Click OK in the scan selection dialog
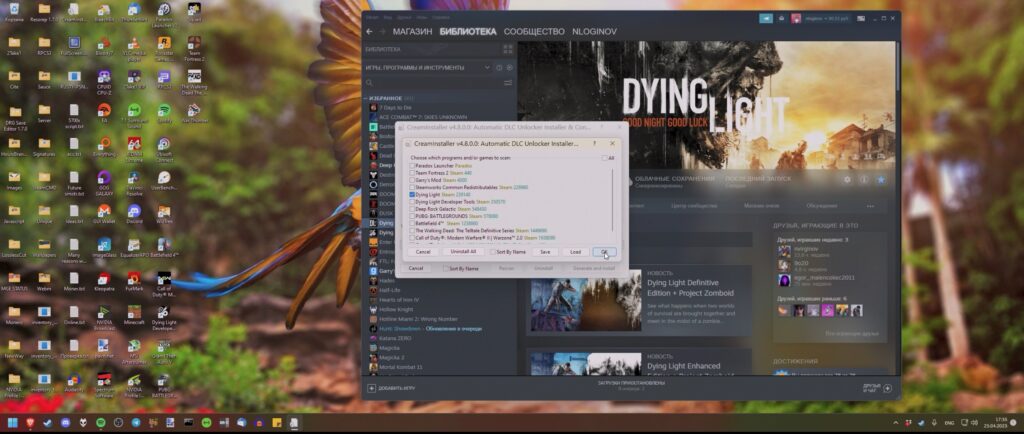Image resolution: width=1024 pixels, height=434 pixels. point(604,252)
